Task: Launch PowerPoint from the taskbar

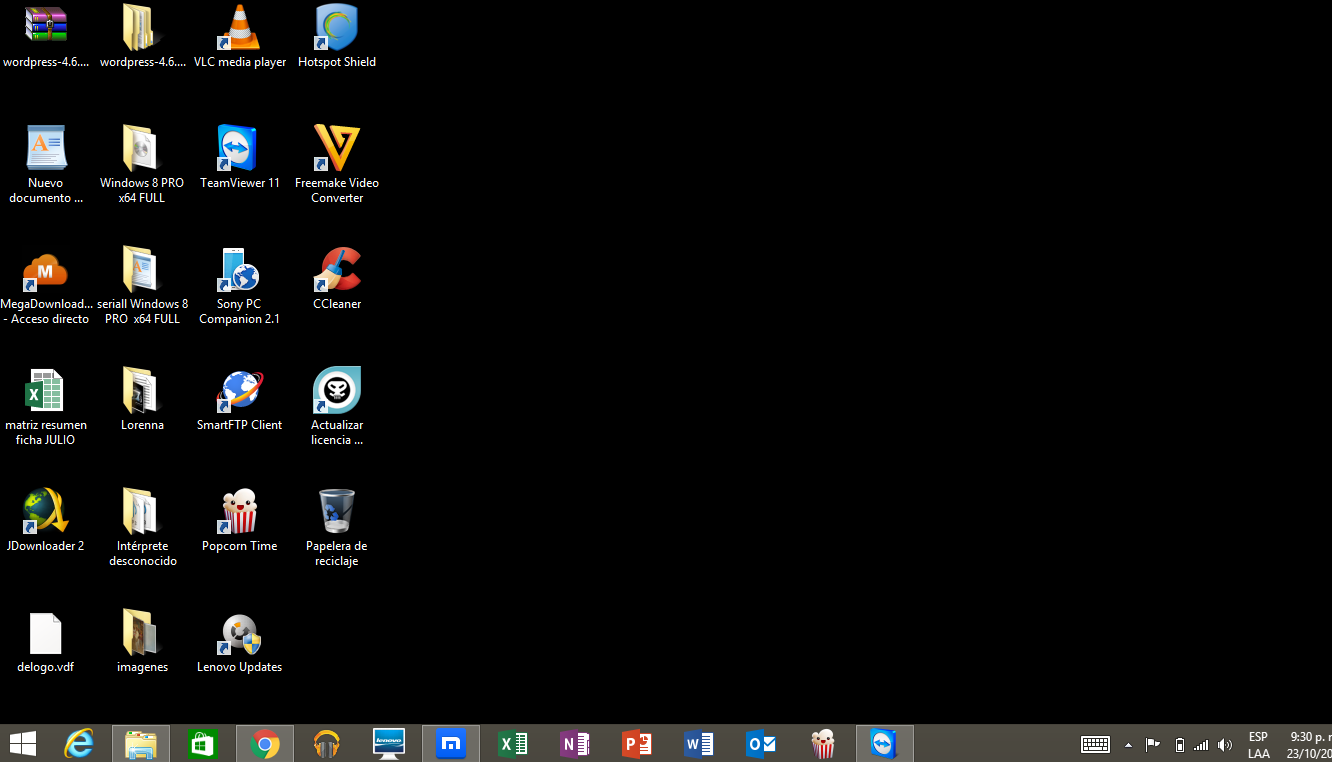Action: click(637, 744)
